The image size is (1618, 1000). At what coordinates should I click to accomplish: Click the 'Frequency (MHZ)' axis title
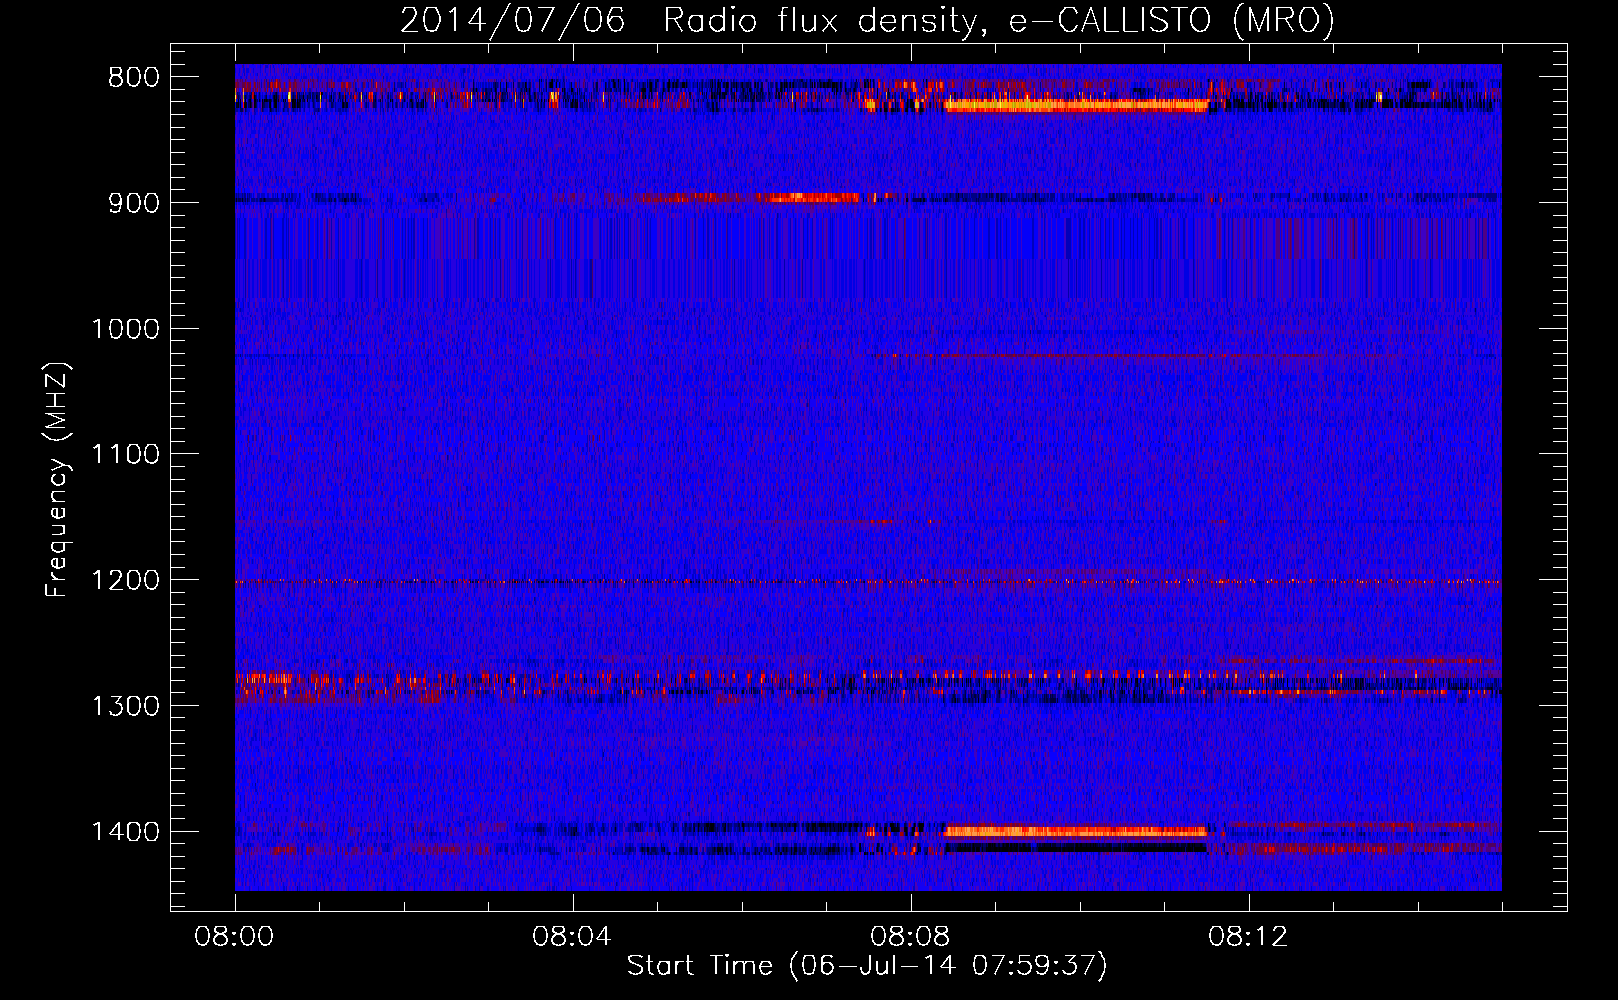click(57, 479)
